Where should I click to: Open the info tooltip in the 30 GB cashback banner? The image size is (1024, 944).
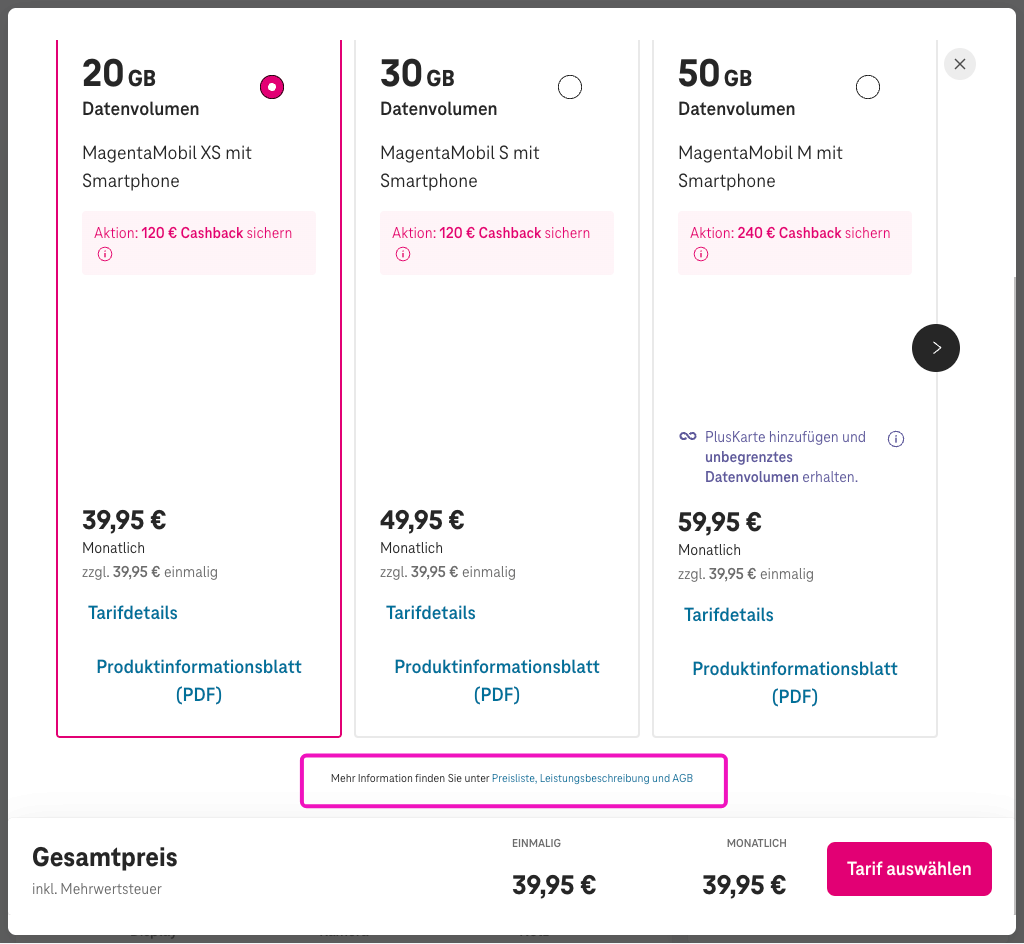(x=402, y=254)
